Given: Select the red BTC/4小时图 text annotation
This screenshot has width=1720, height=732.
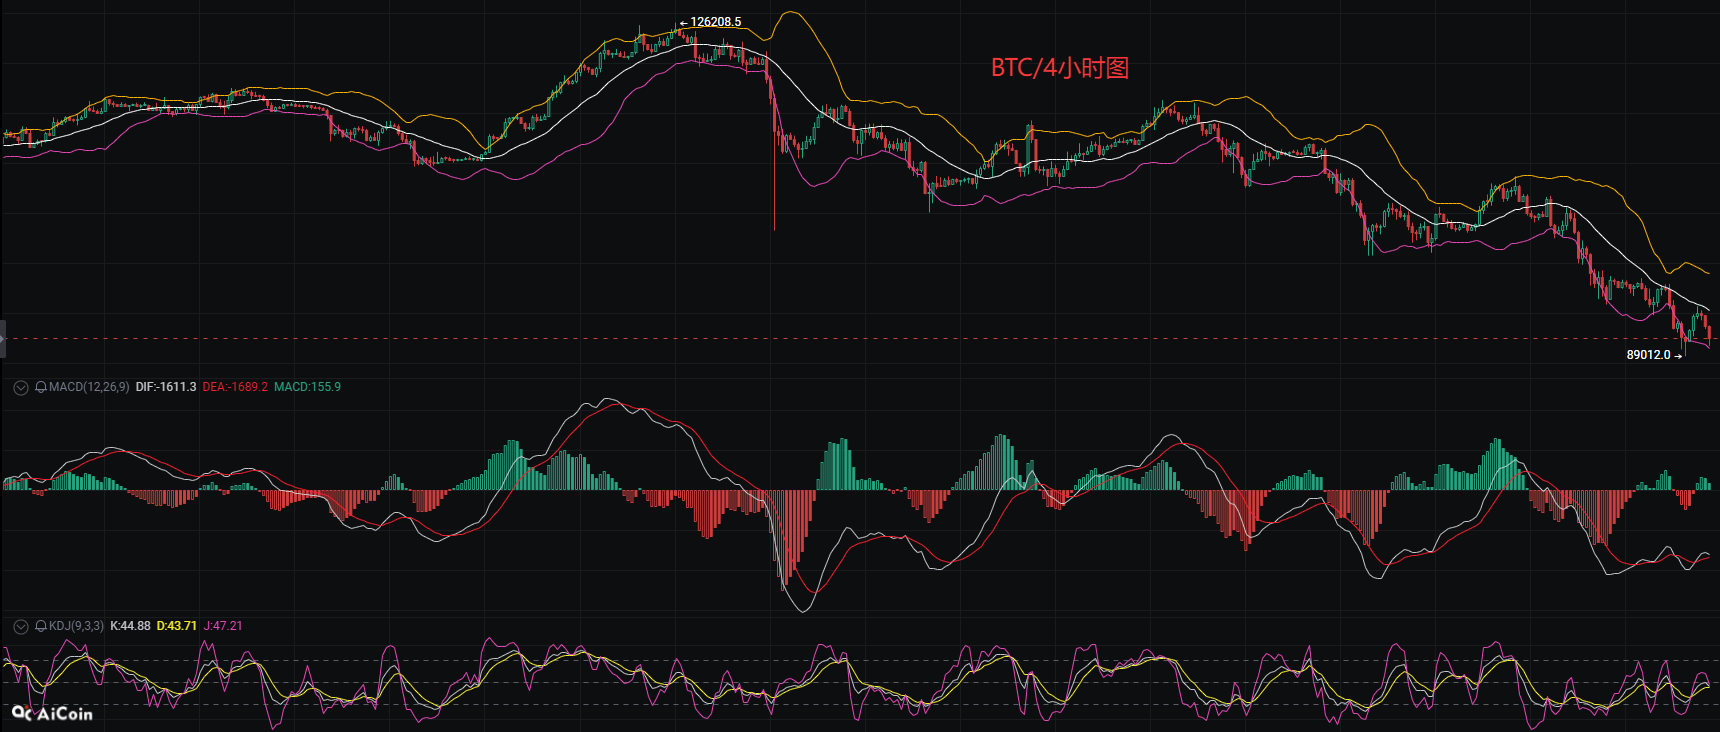Looking at the screenshot, I should [1059, 68].
